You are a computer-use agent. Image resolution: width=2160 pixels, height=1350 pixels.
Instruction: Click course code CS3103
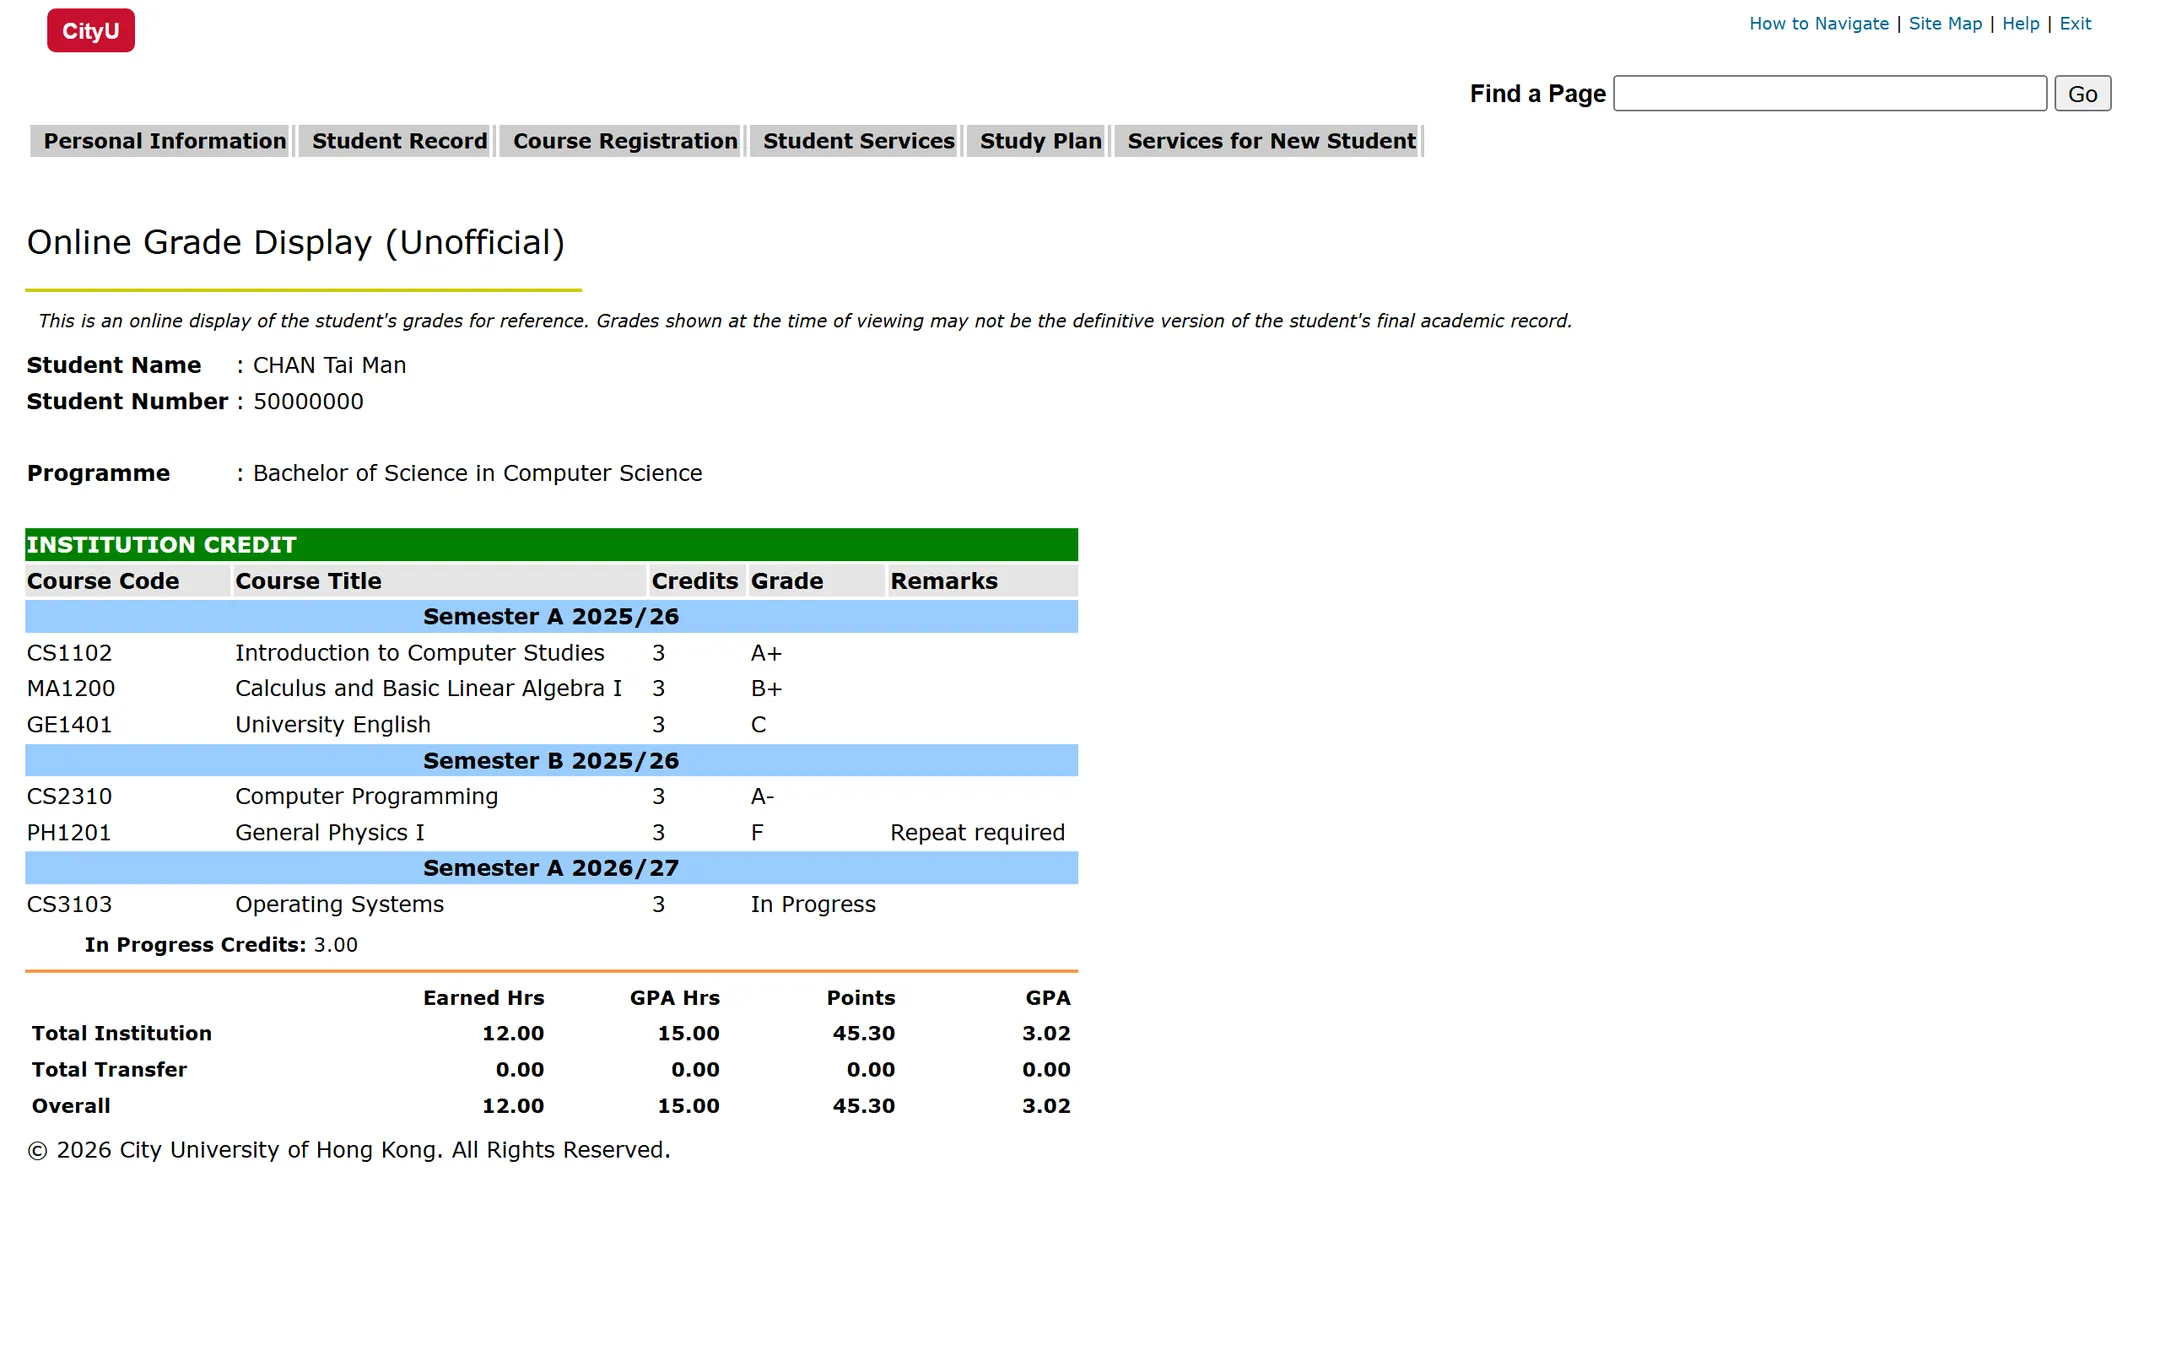70,905
